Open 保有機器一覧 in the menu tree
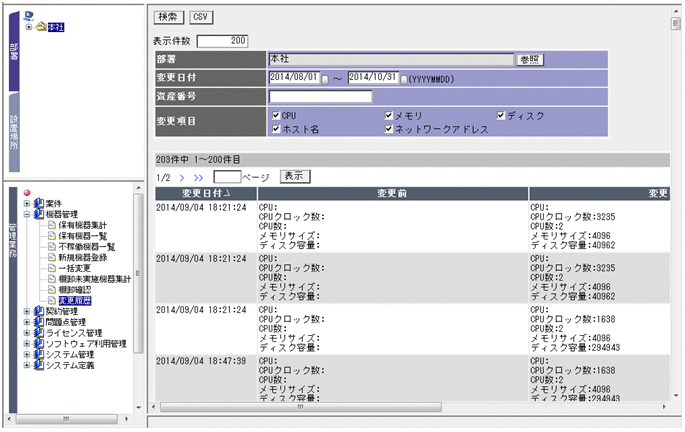This screenshot has width=685, height=432. [83, 236]
